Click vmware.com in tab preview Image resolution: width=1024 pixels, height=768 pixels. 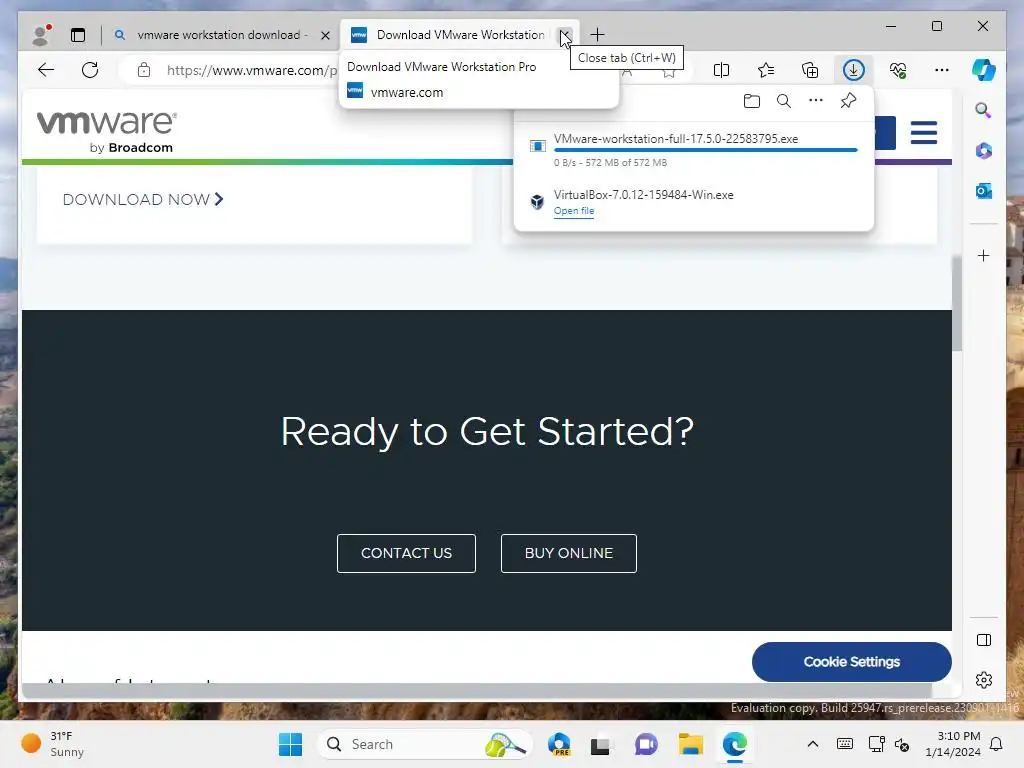(407, 93)
